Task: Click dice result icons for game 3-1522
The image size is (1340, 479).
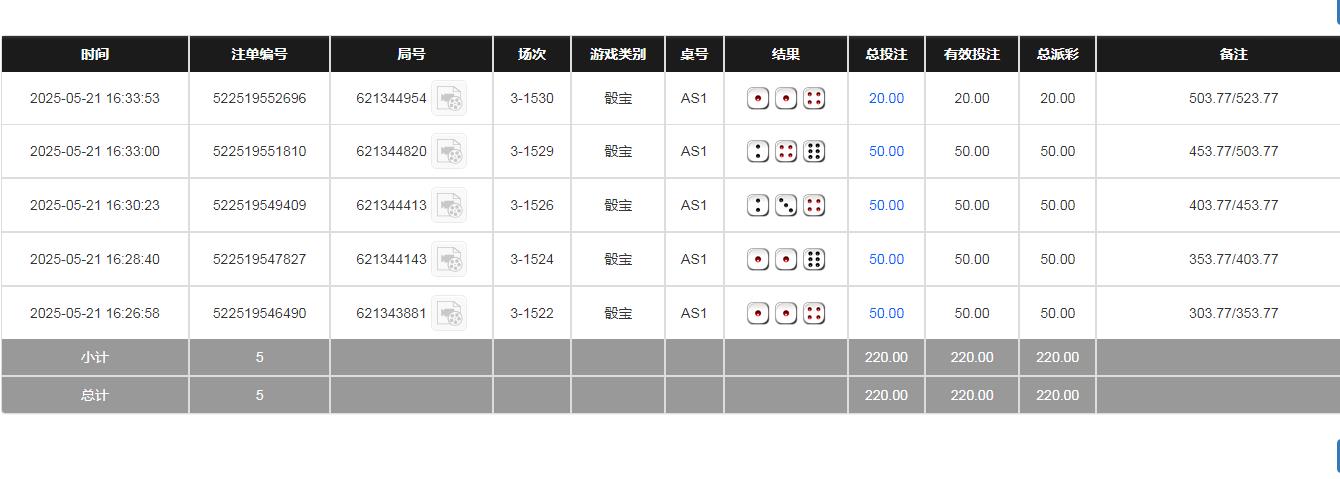Action: [x=786, y=314]
